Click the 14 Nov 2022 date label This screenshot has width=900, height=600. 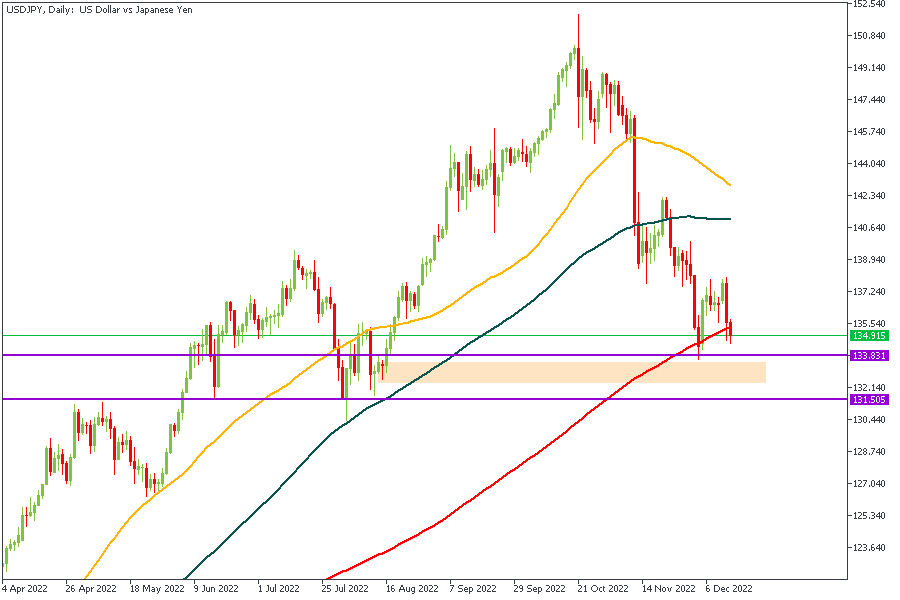point(666,590)
